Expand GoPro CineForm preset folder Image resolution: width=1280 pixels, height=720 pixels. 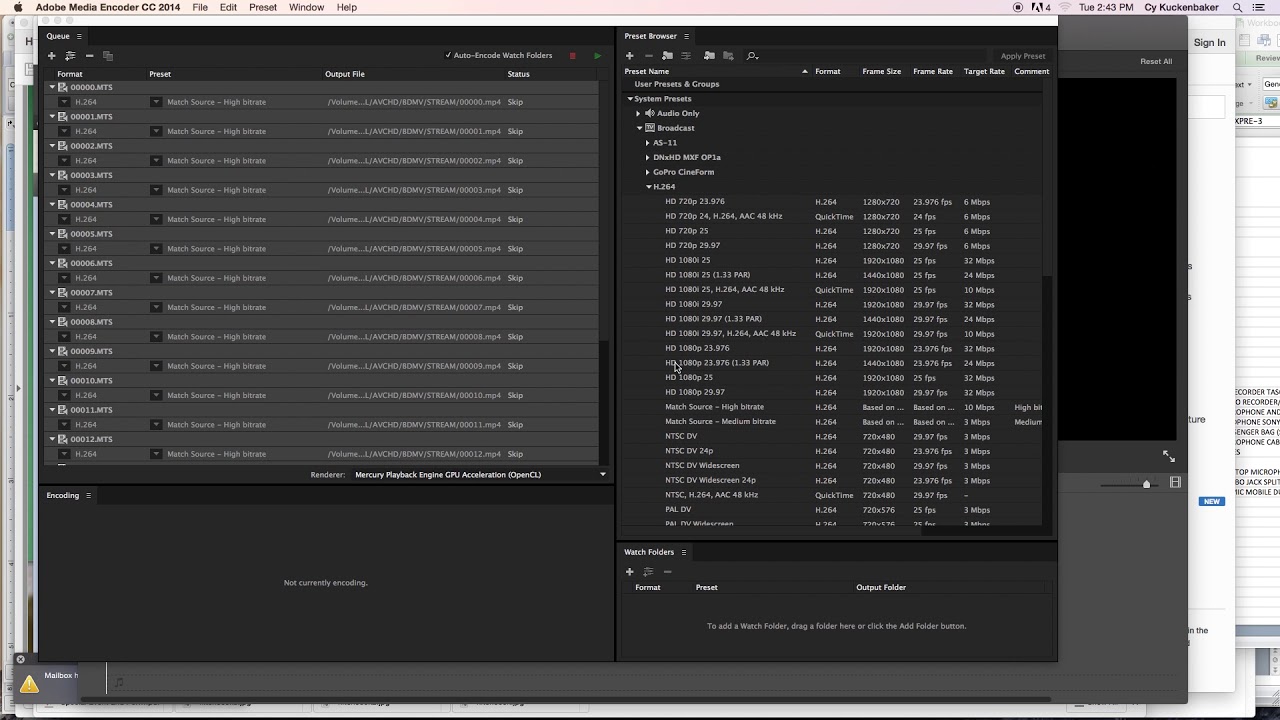(647, 172)
